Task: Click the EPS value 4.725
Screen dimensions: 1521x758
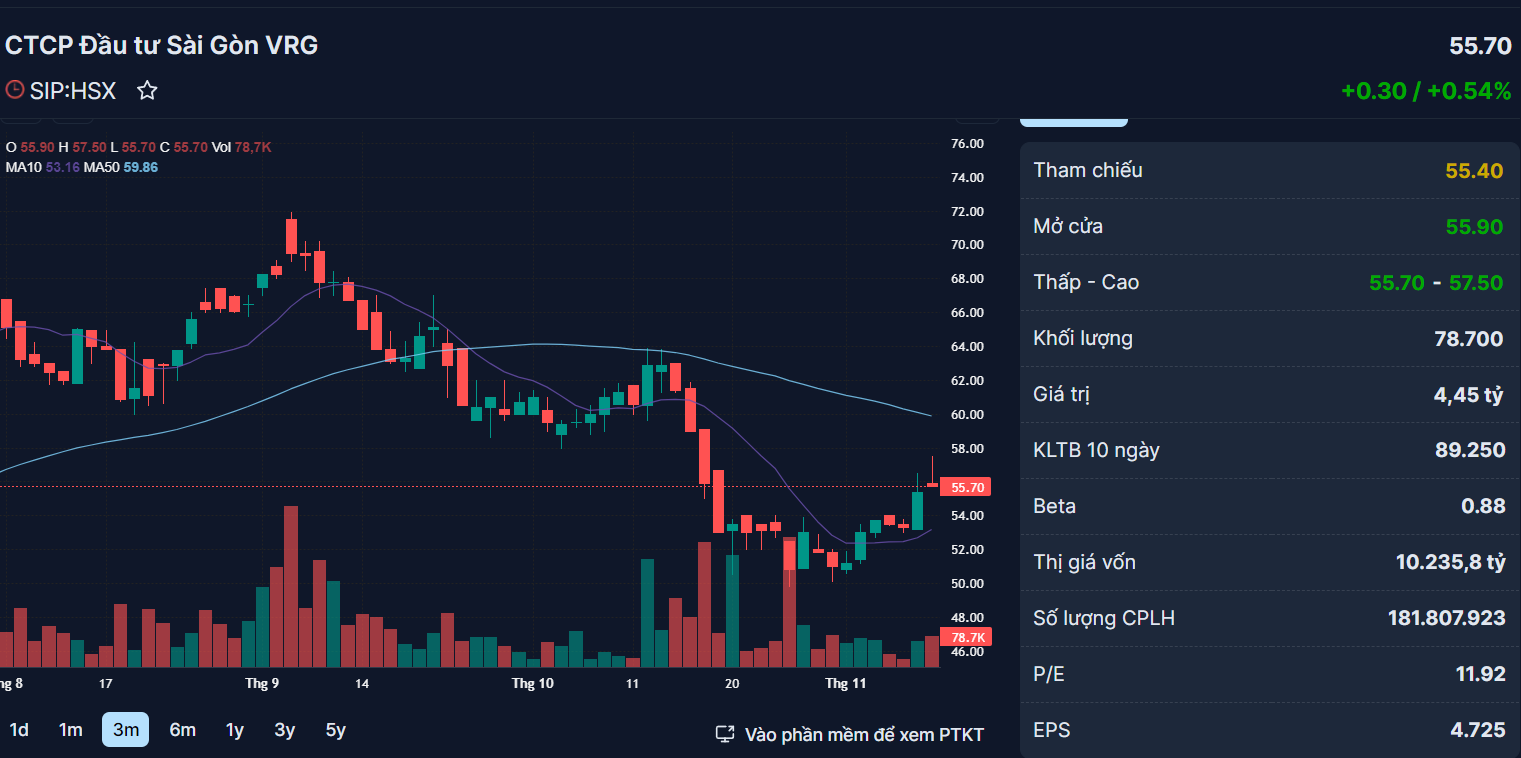Action: tap(1478, 731)
